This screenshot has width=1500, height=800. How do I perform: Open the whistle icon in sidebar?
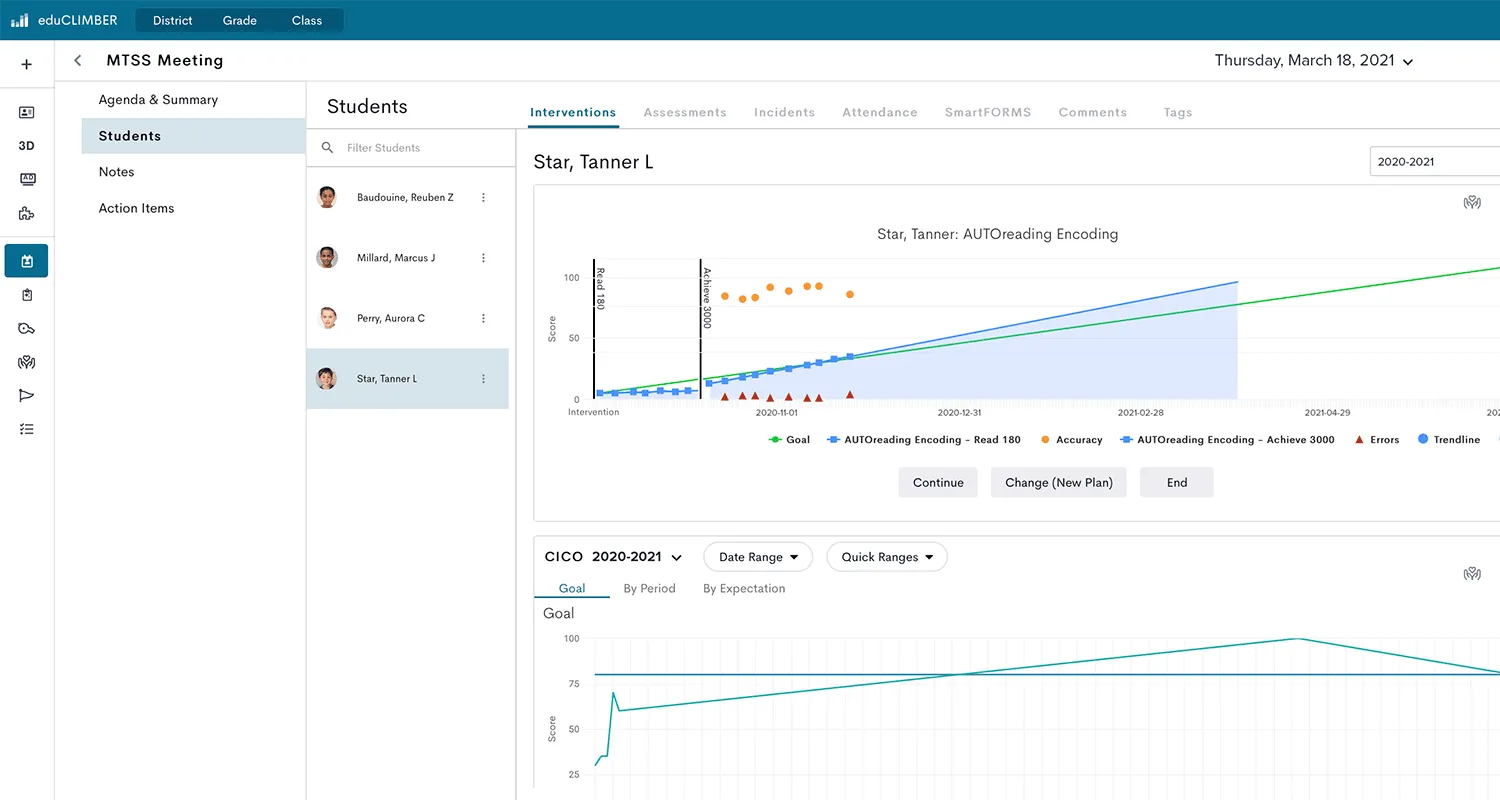pyautogui.click(x=27, y=329)
